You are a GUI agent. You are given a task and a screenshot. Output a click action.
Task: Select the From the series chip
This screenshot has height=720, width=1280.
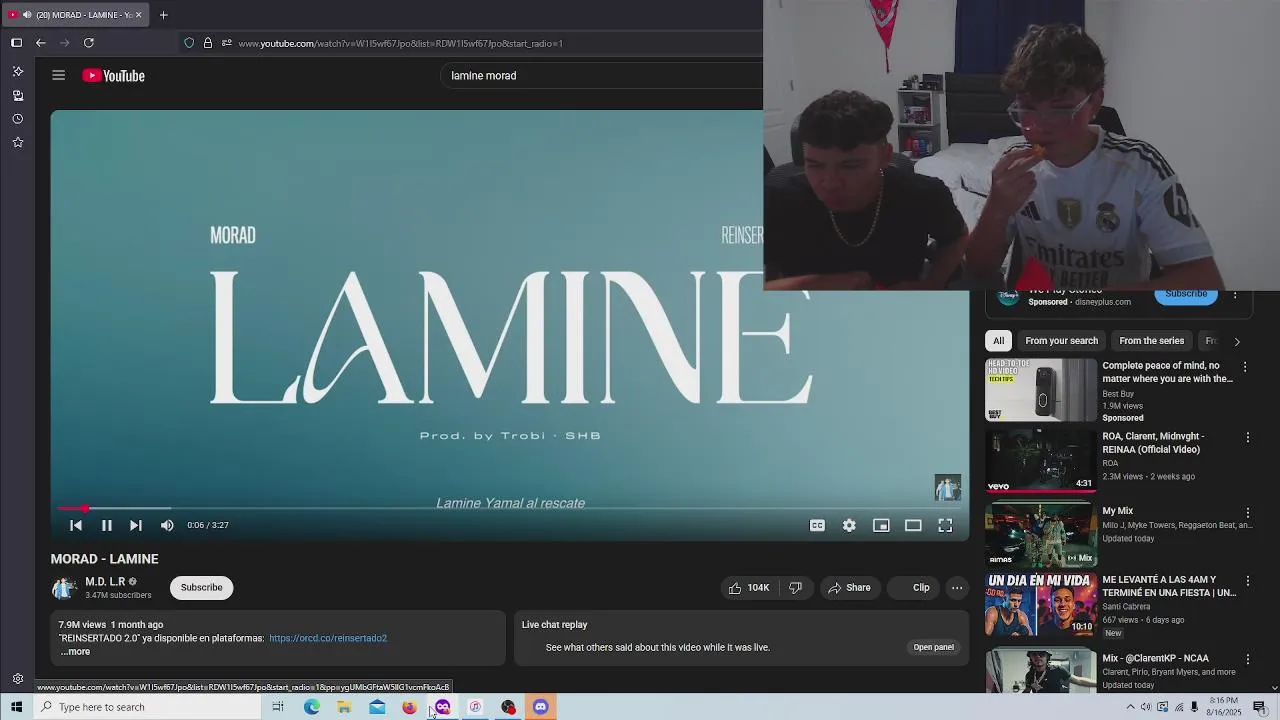[1151, 341]
